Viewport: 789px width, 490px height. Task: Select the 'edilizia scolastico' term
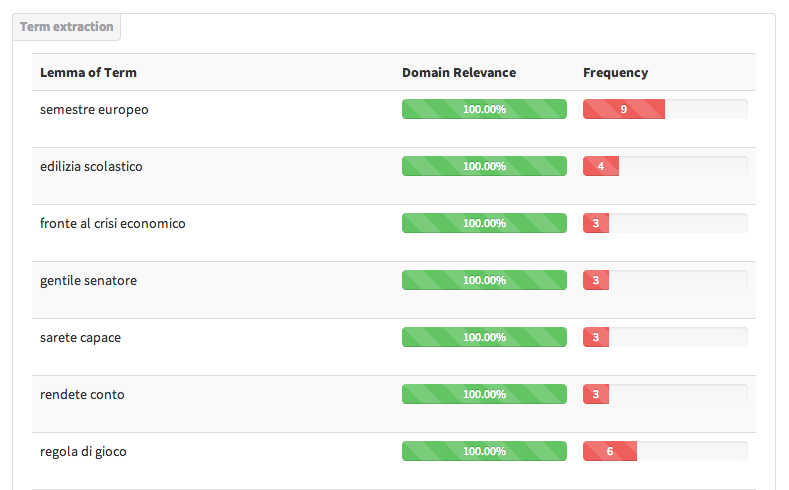[91, 167]
